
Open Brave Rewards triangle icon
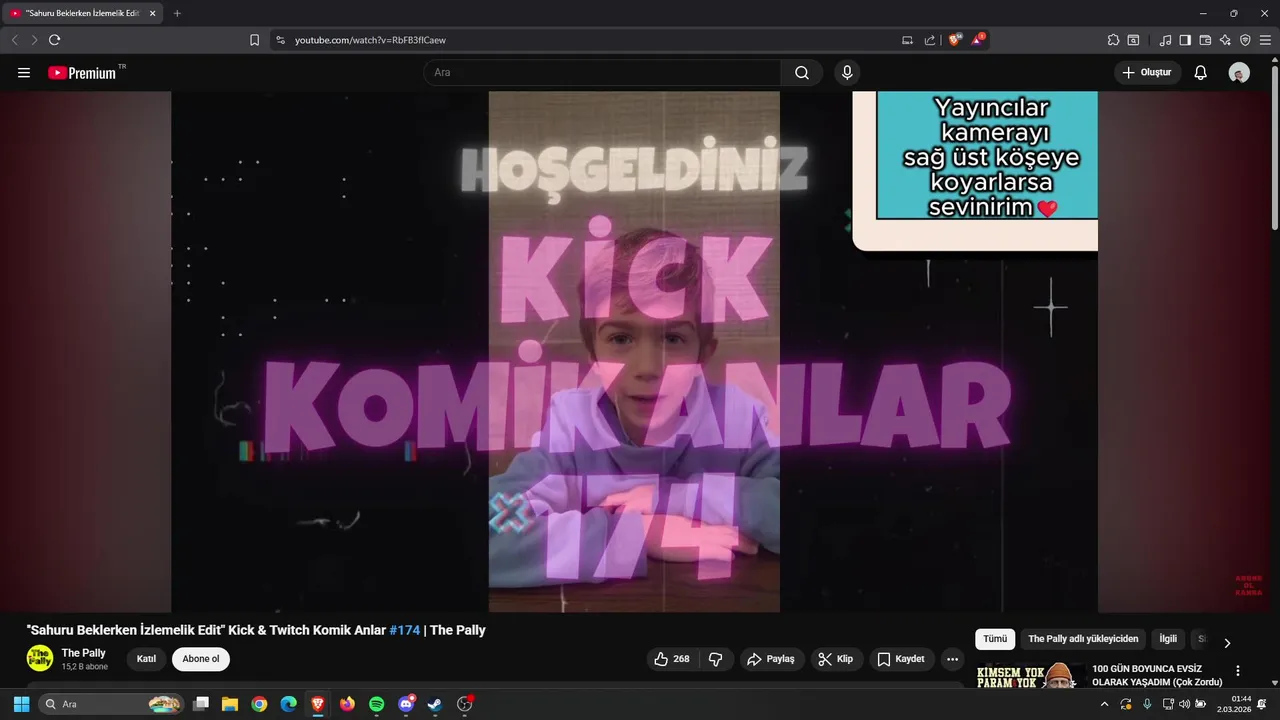click(x=978, y=40)
